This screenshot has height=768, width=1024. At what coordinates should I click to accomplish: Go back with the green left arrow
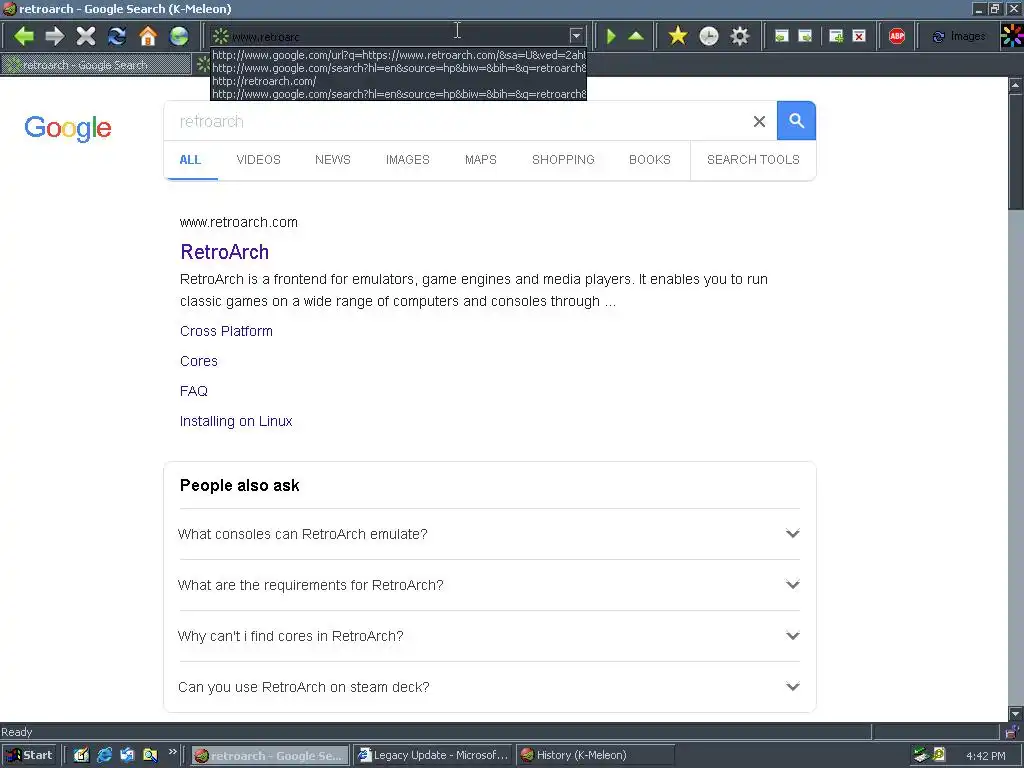click(24, 36)
